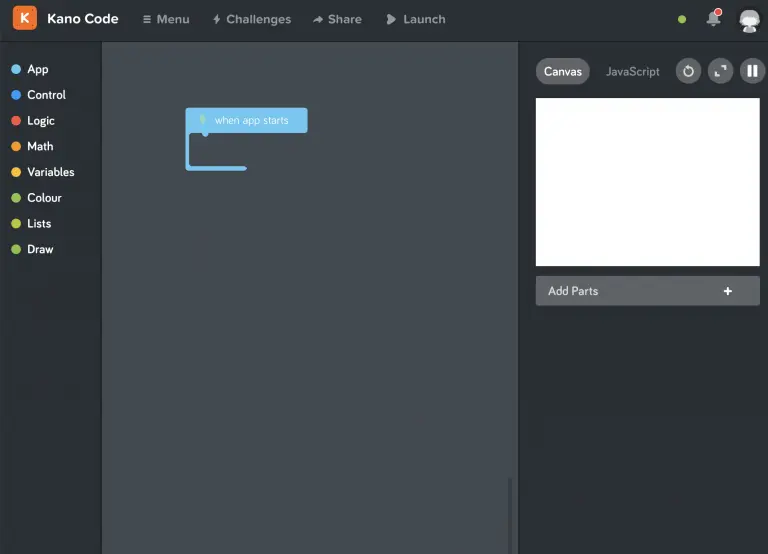
Task: Expand the App blocks category
Action: pyautogui.click(x=37, y=69)
